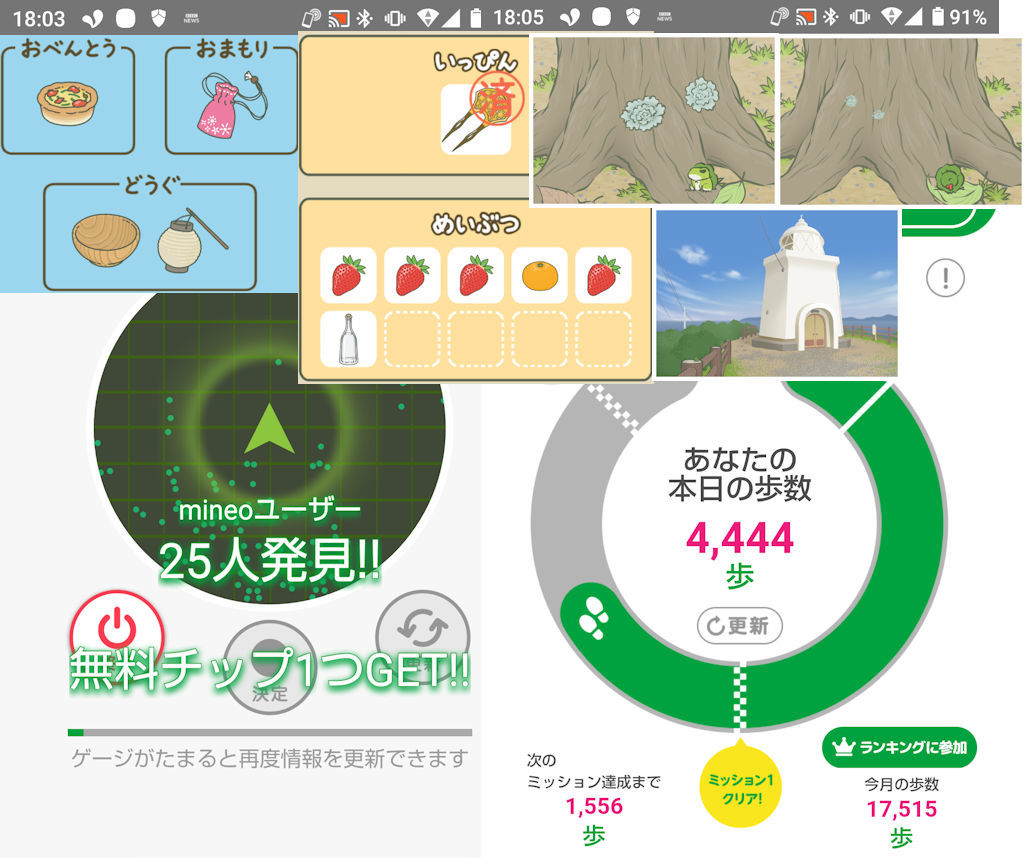Join ranking via ランキングに参加 button
This screenshot has height=858, width=1027.
point(898,747)
